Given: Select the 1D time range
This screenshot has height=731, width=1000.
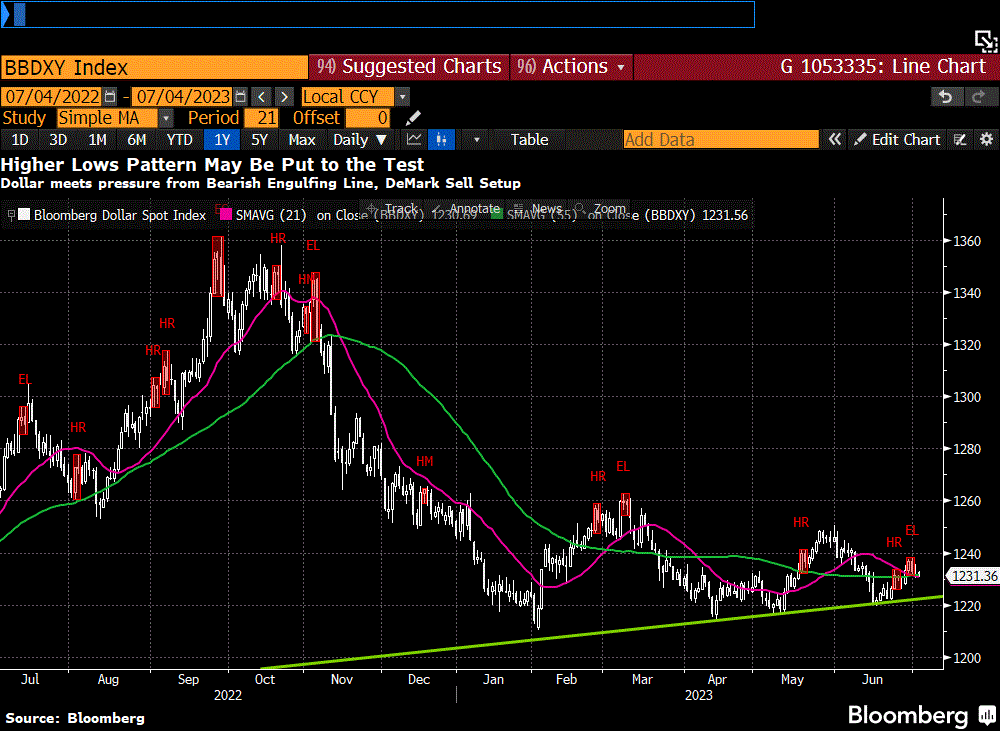Looking at the screenshot, I should pos(20,140).
